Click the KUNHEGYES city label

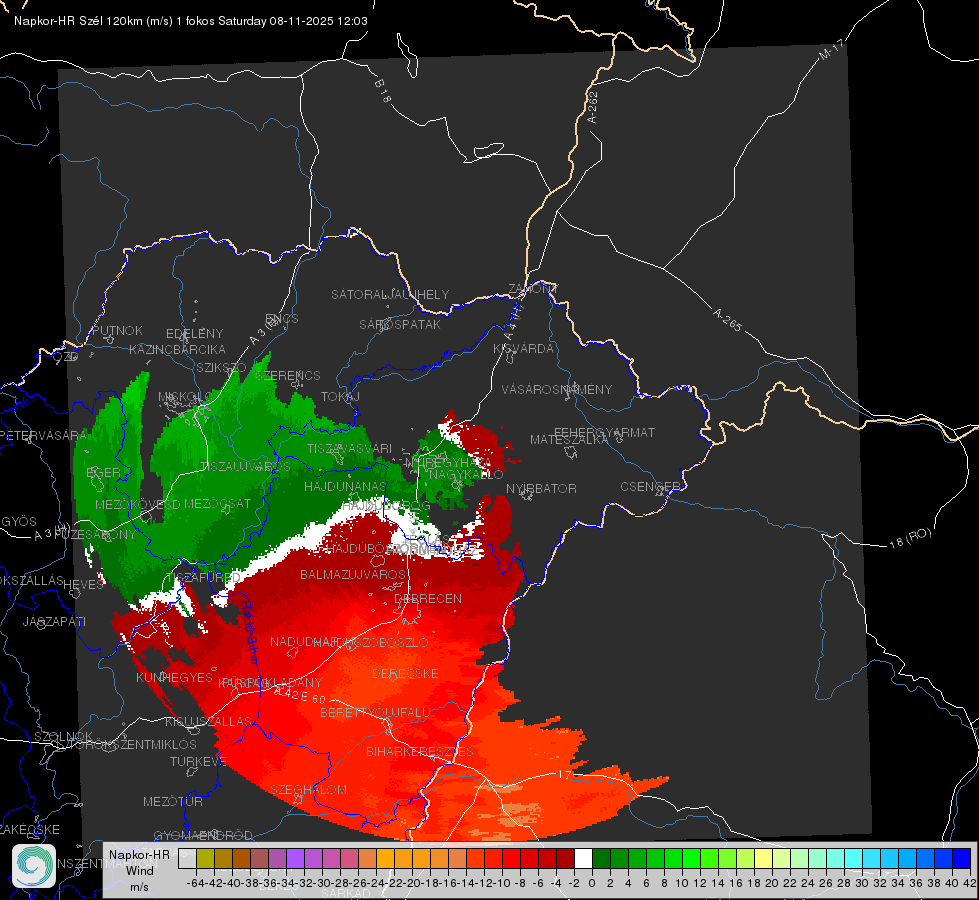point(175,678)
